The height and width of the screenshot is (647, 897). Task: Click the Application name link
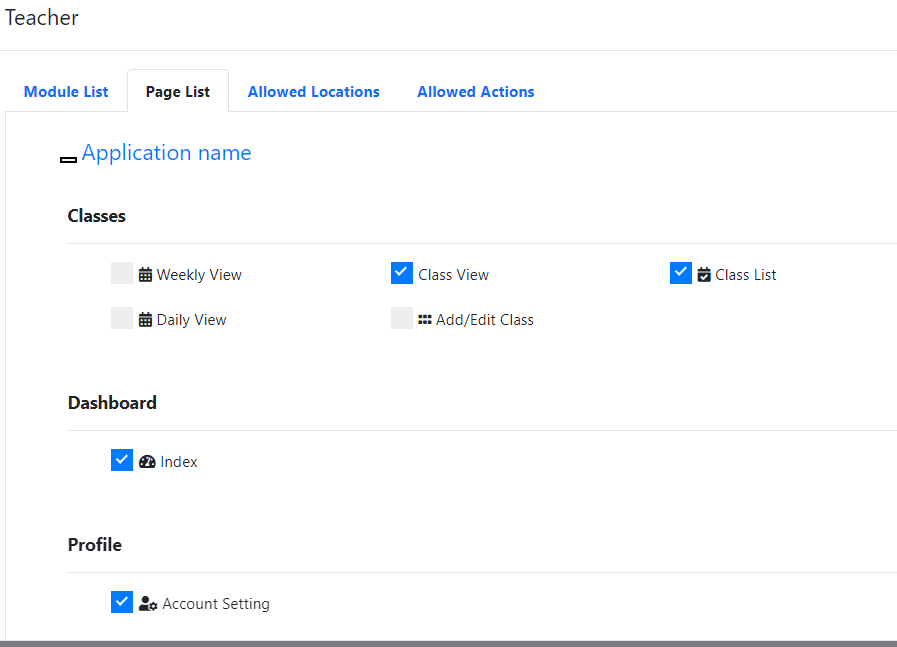click(166, 153)
